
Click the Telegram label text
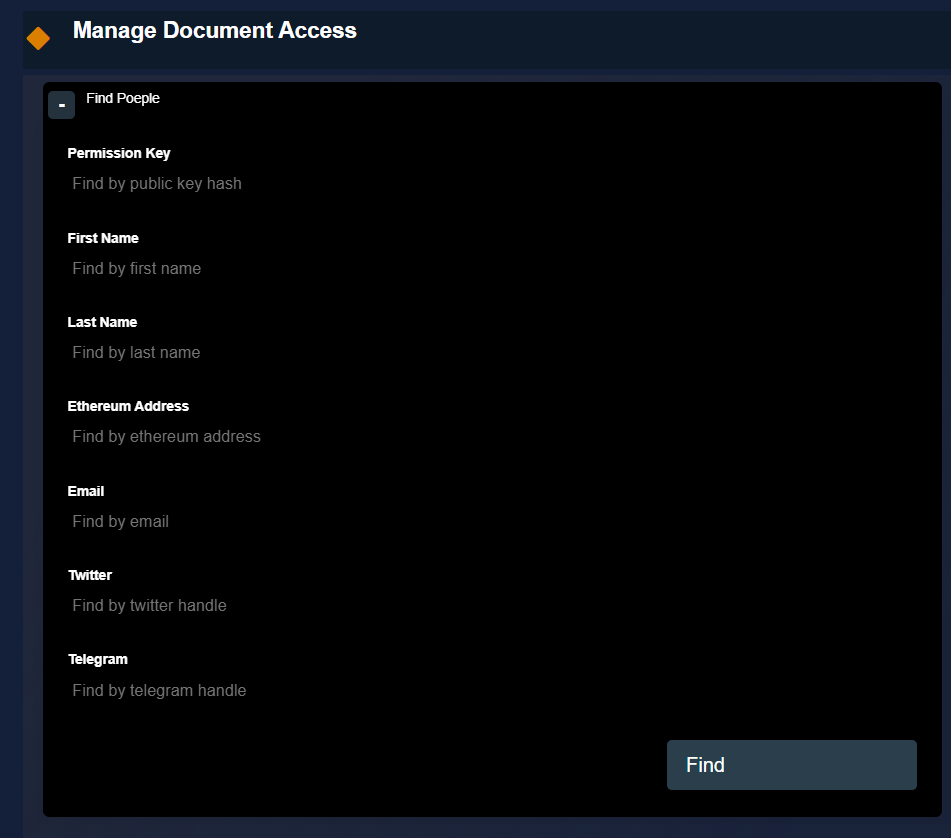[x=98, y=659]
